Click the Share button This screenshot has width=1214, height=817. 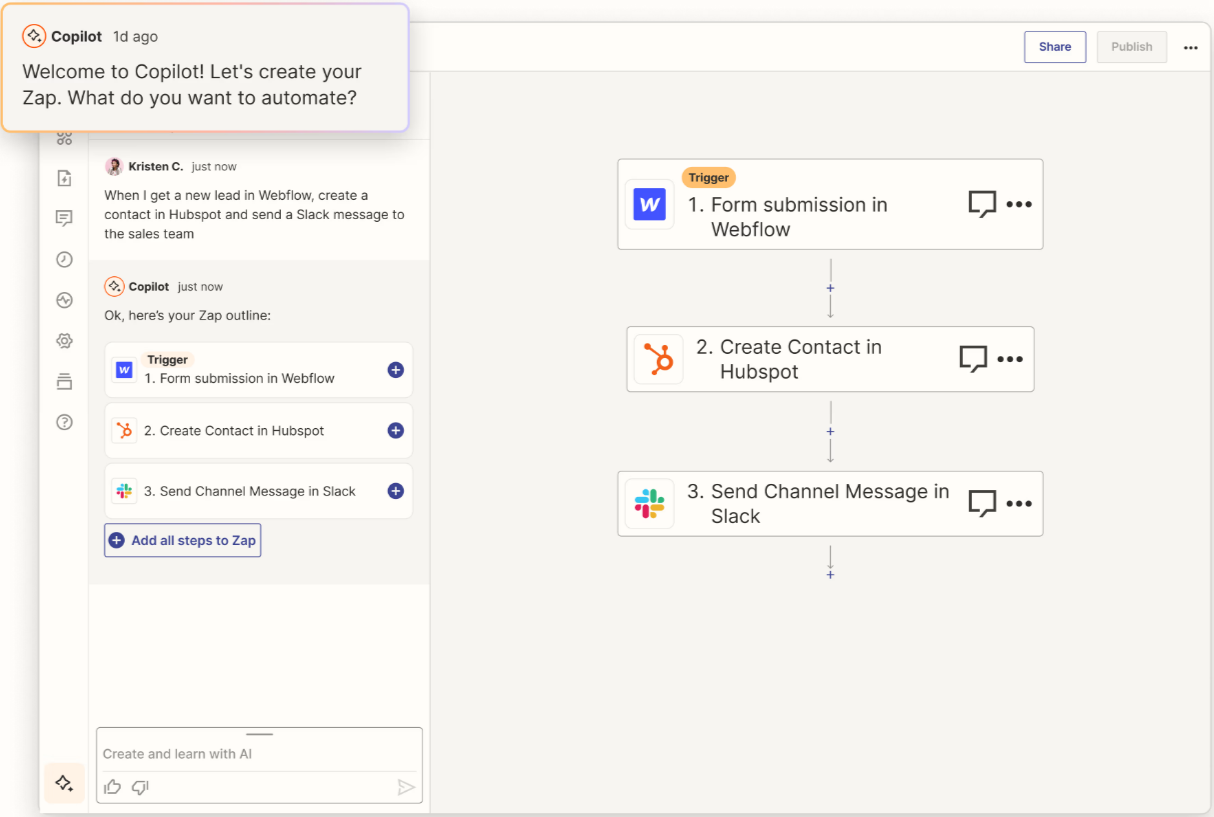(x=1055, y=47)
